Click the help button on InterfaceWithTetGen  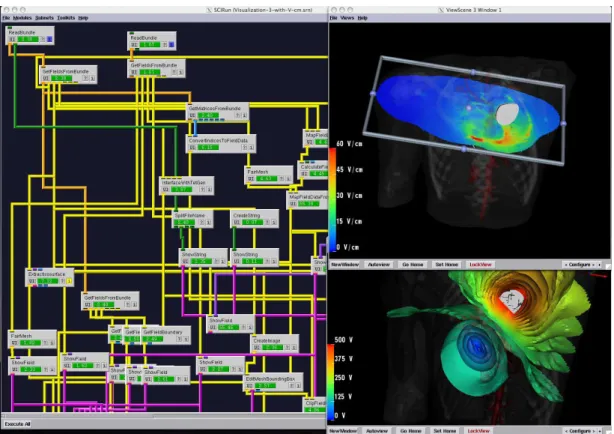202,189
